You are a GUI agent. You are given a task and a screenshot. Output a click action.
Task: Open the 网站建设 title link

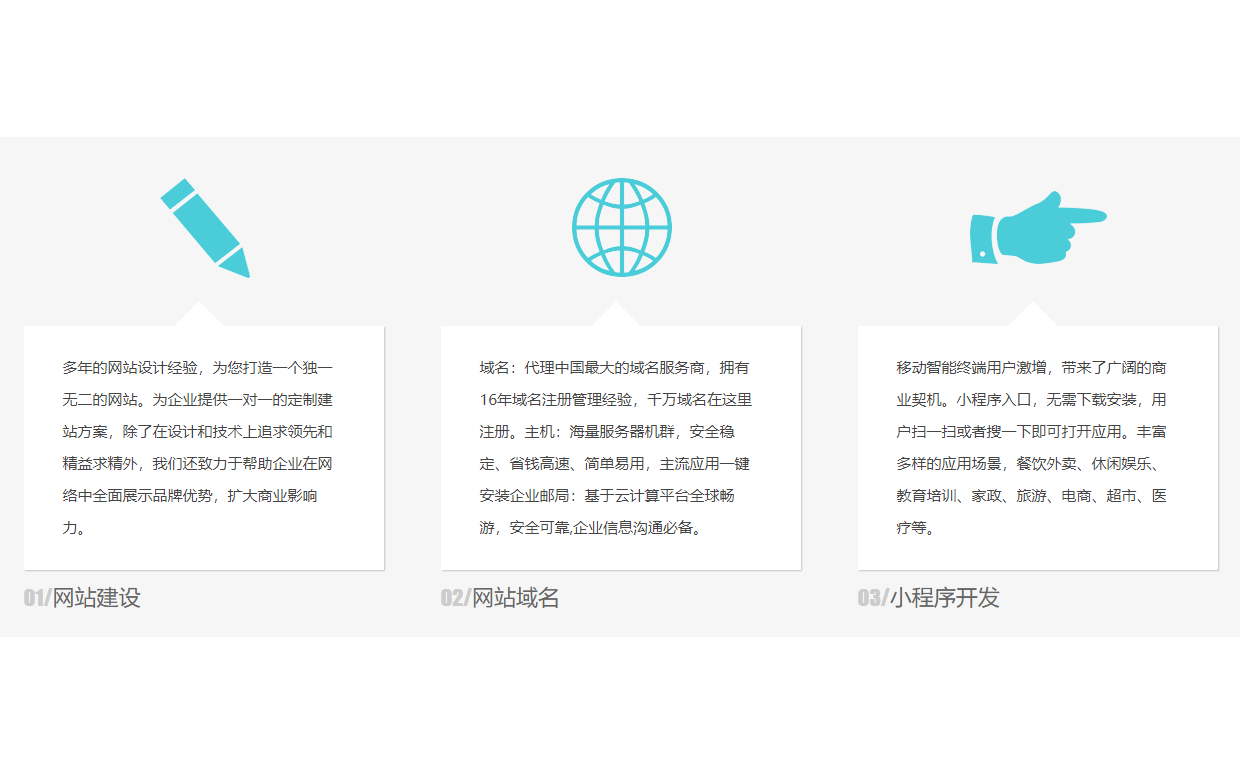coord(97,598)
